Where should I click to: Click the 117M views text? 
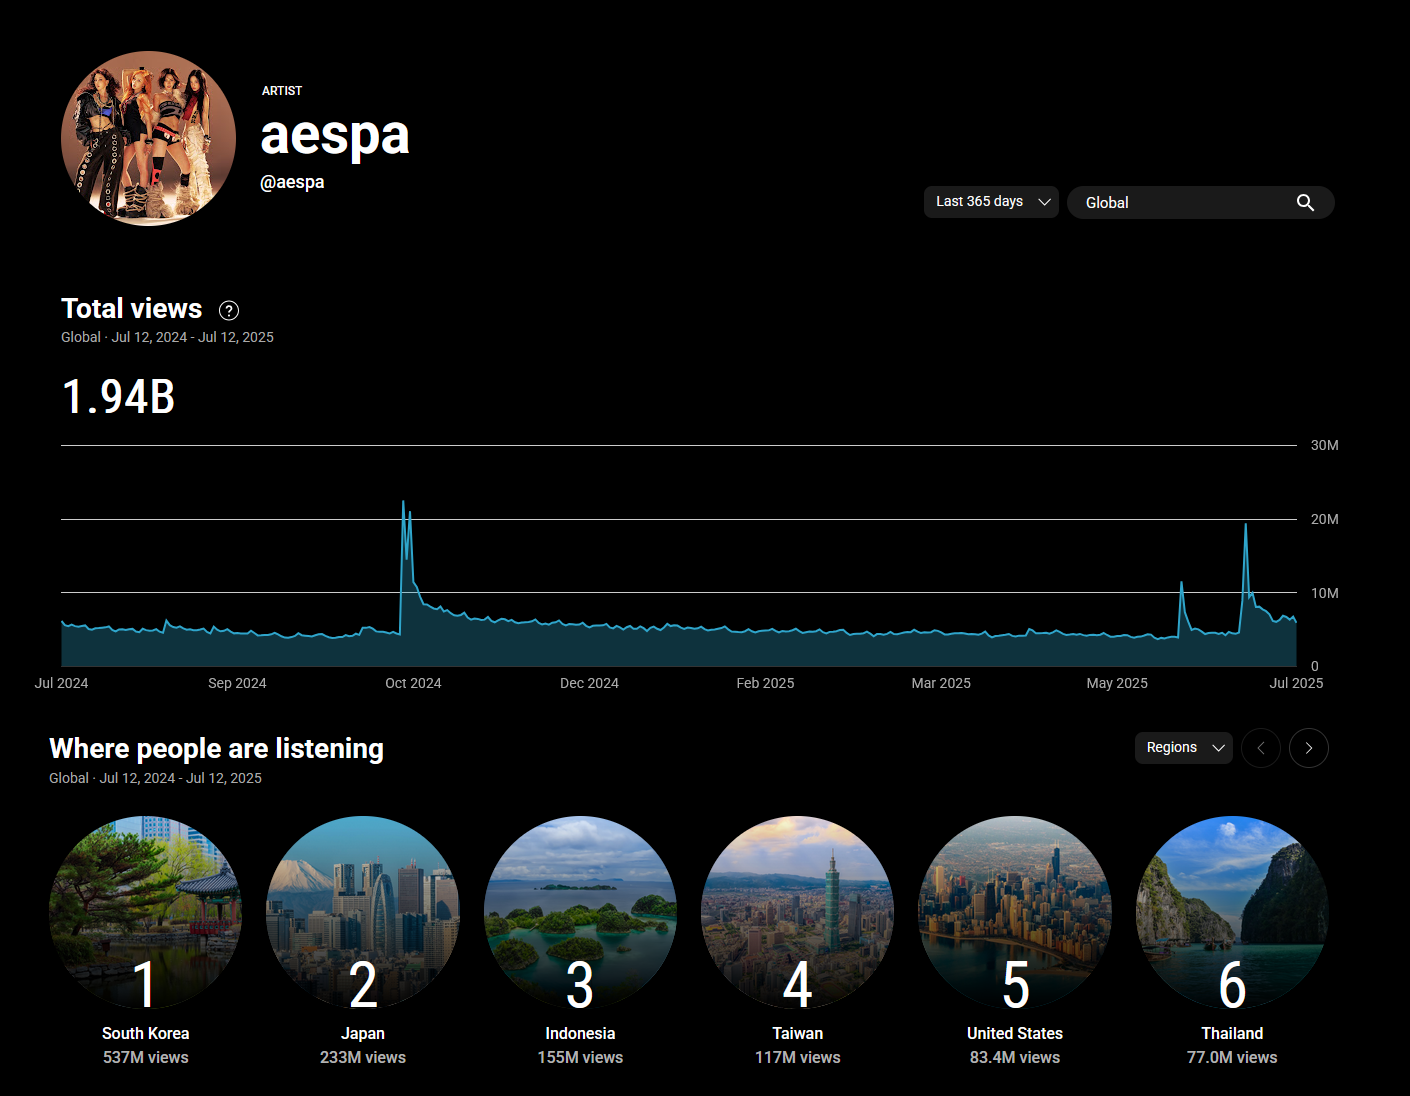click(798, 1058)
